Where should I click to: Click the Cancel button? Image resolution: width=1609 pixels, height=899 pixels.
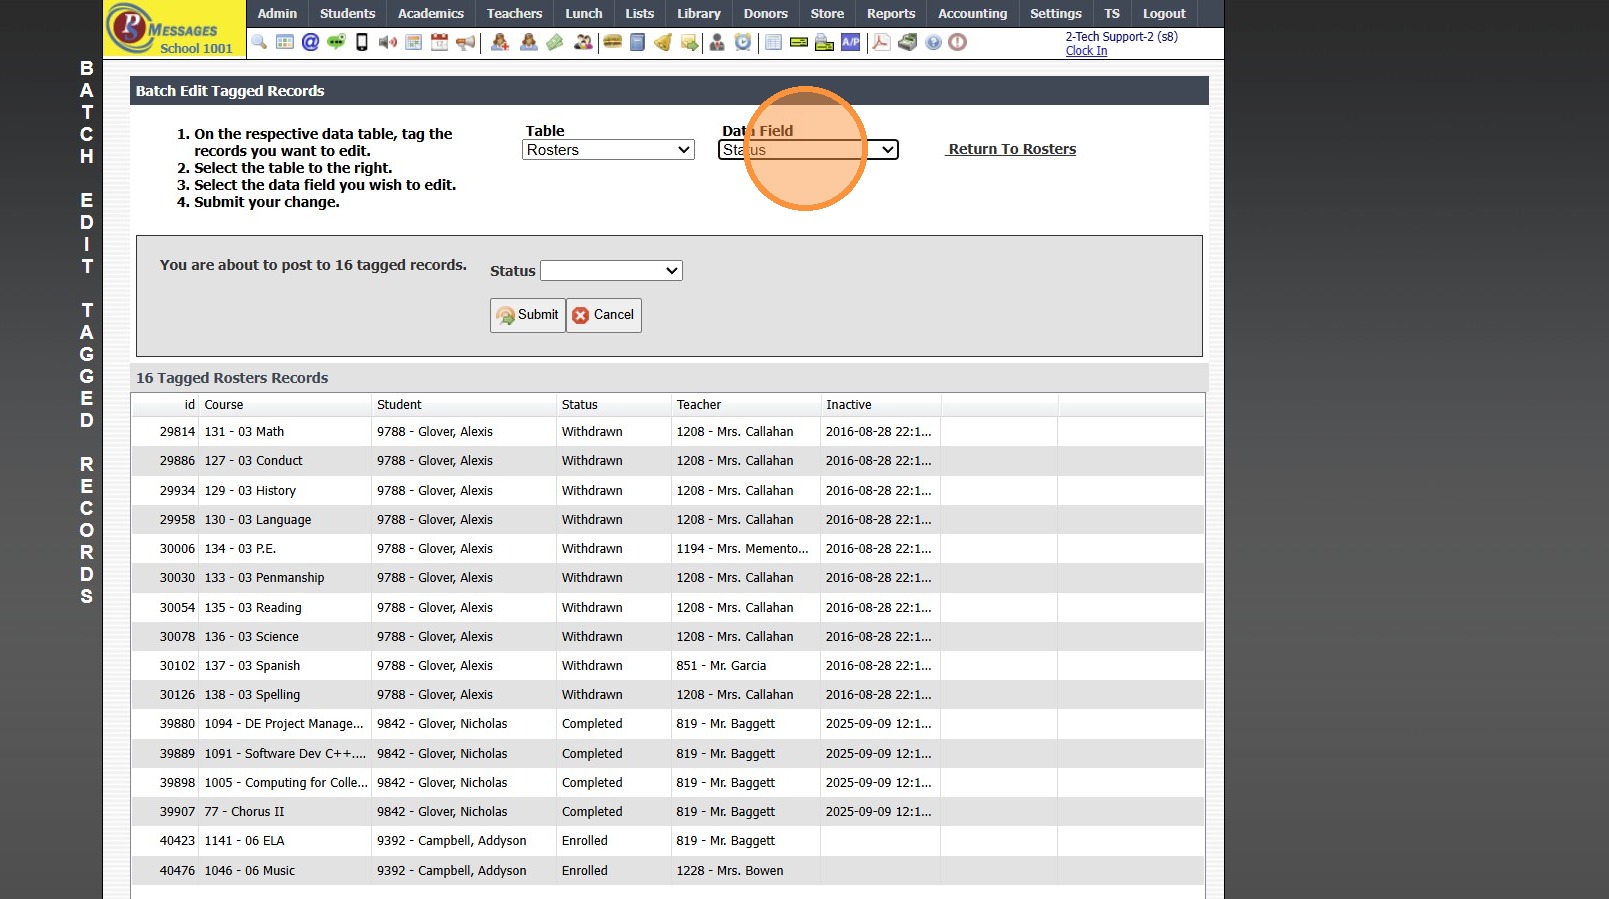pos(604,315)
